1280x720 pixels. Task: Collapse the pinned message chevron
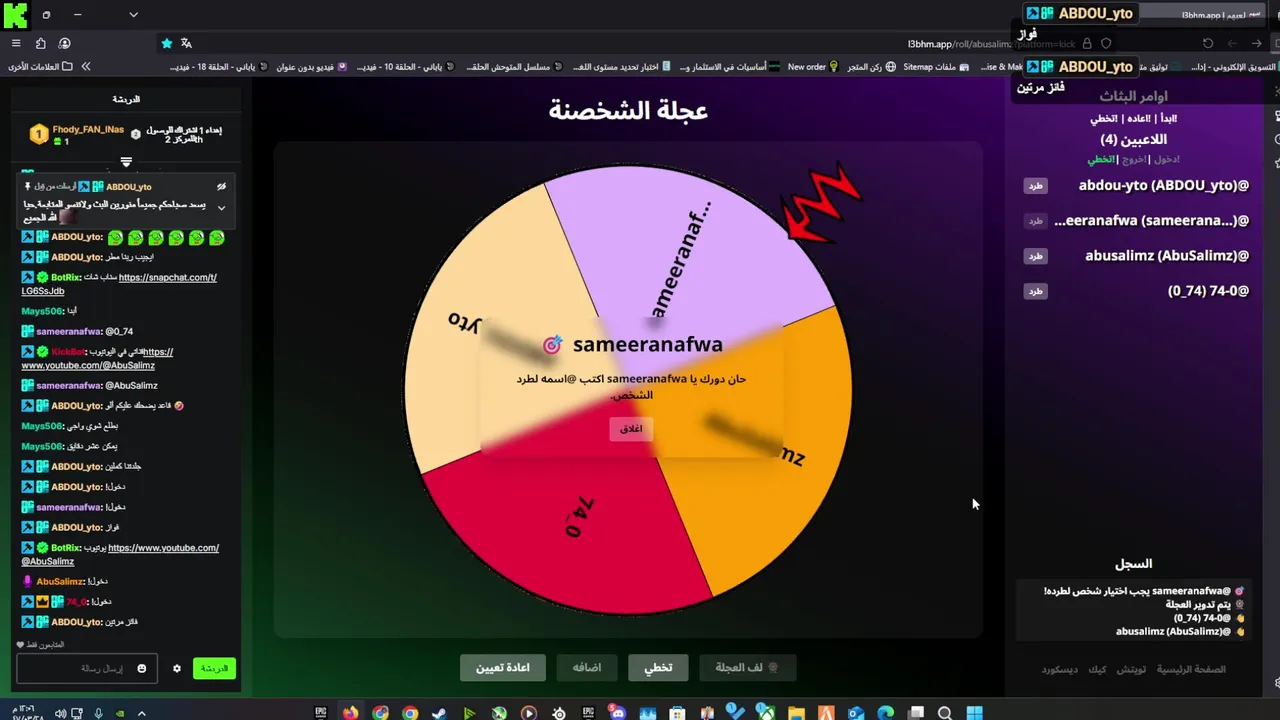221,207
